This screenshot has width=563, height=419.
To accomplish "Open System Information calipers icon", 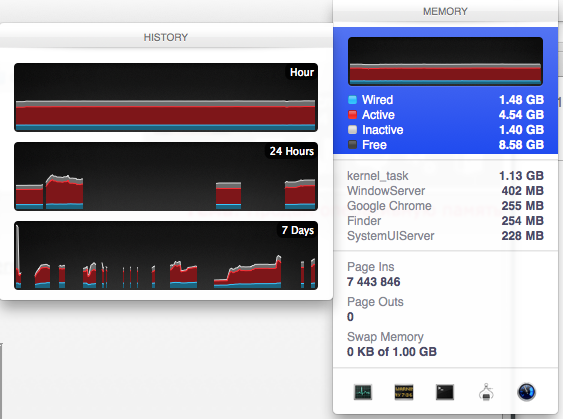I will 486,392.
